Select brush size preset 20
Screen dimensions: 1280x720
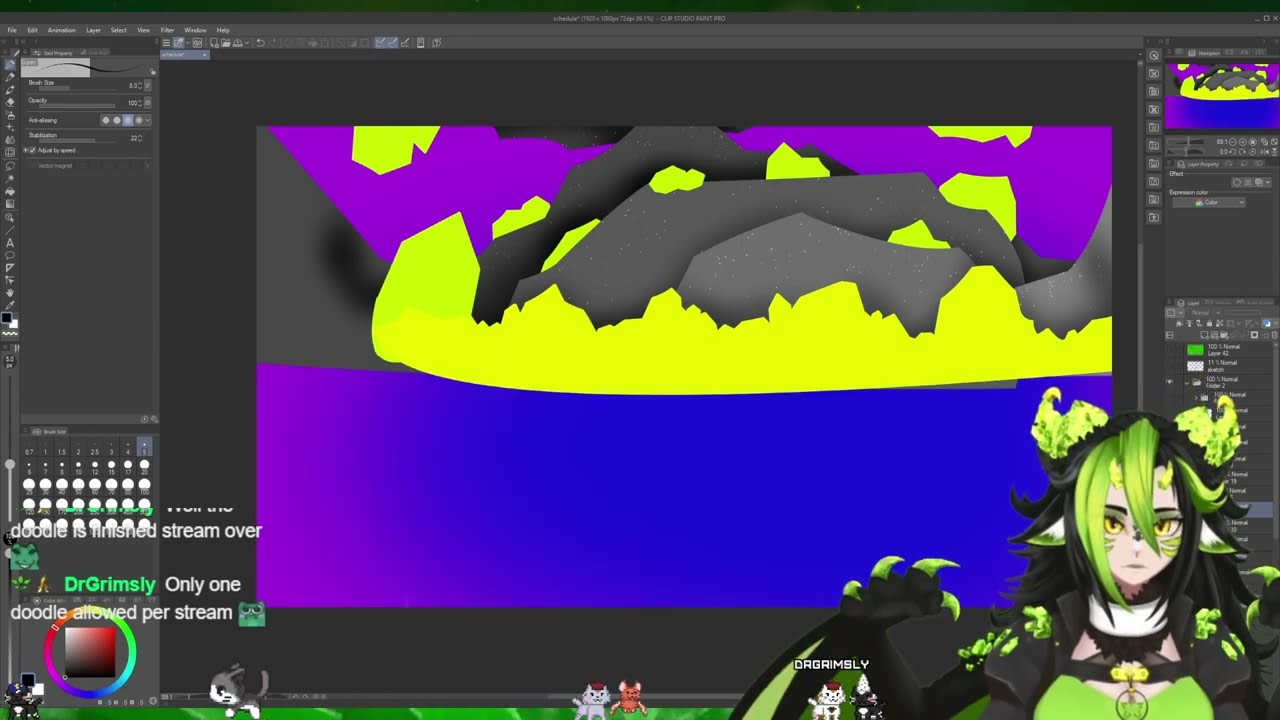click(x=144, y=467)
